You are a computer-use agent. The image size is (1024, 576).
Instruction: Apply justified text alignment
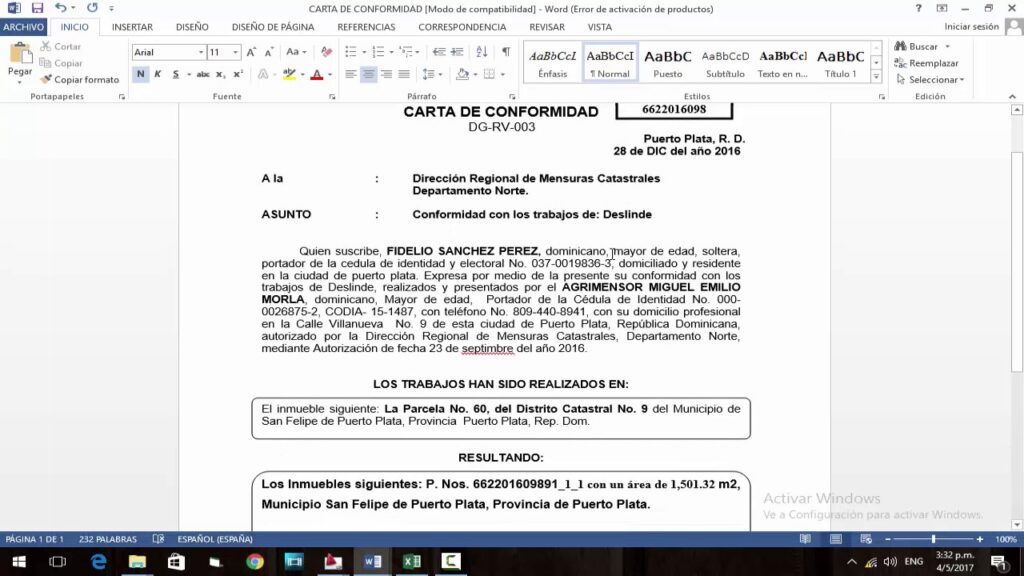click(404, 74)
